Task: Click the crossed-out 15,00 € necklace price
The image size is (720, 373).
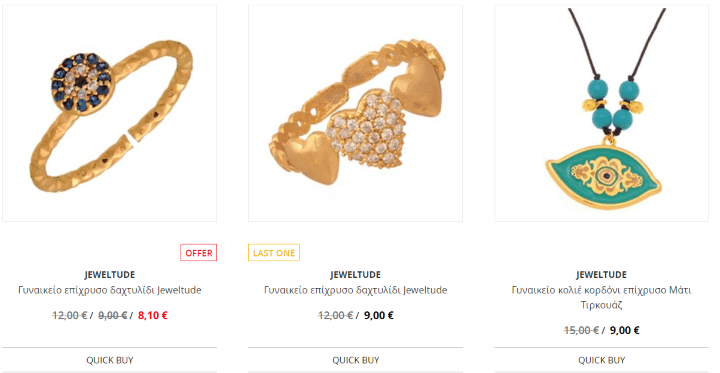Action: coord(581,330)
